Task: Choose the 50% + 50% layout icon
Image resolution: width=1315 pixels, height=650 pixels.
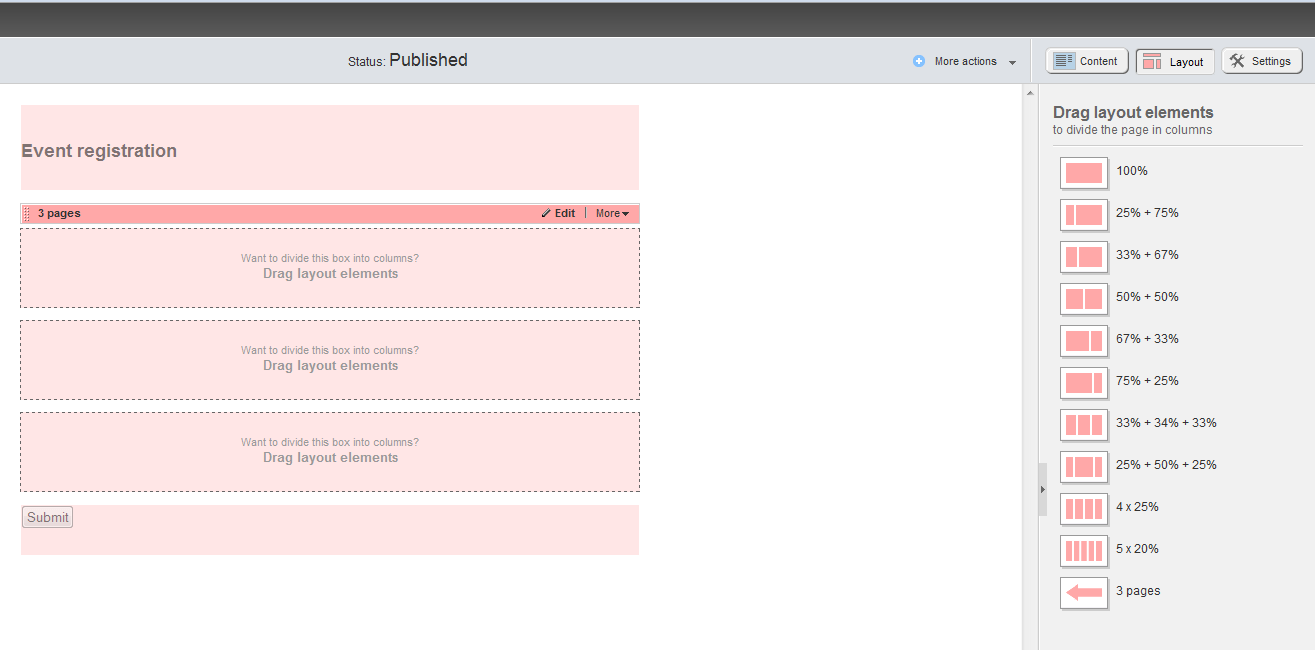Action: (x=1083, y=298)
